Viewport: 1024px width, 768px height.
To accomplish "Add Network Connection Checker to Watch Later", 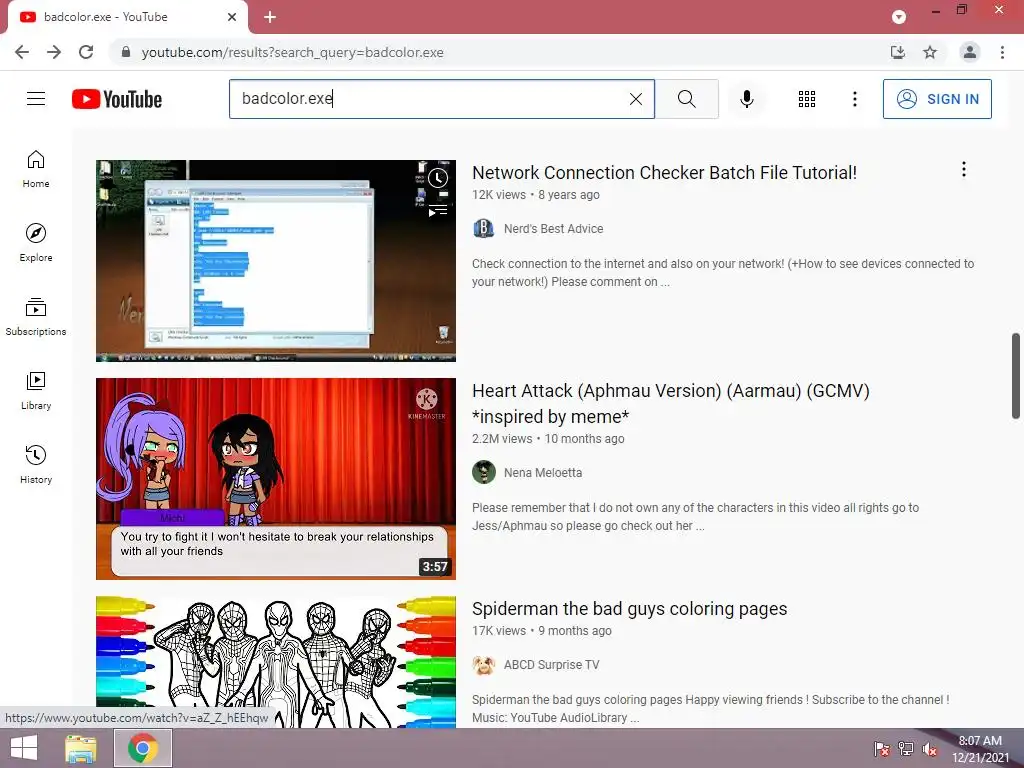I will pos(438,178).
